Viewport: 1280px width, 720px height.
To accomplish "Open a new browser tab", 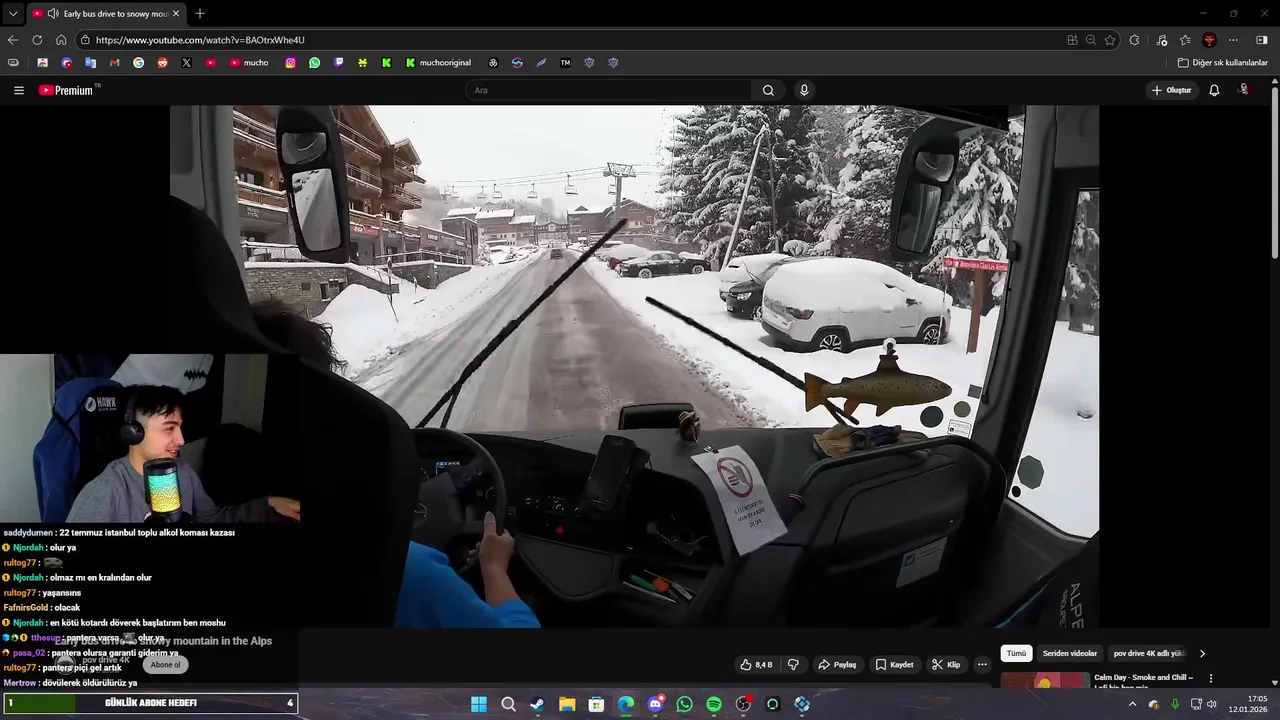I will (x=200, y=13).
